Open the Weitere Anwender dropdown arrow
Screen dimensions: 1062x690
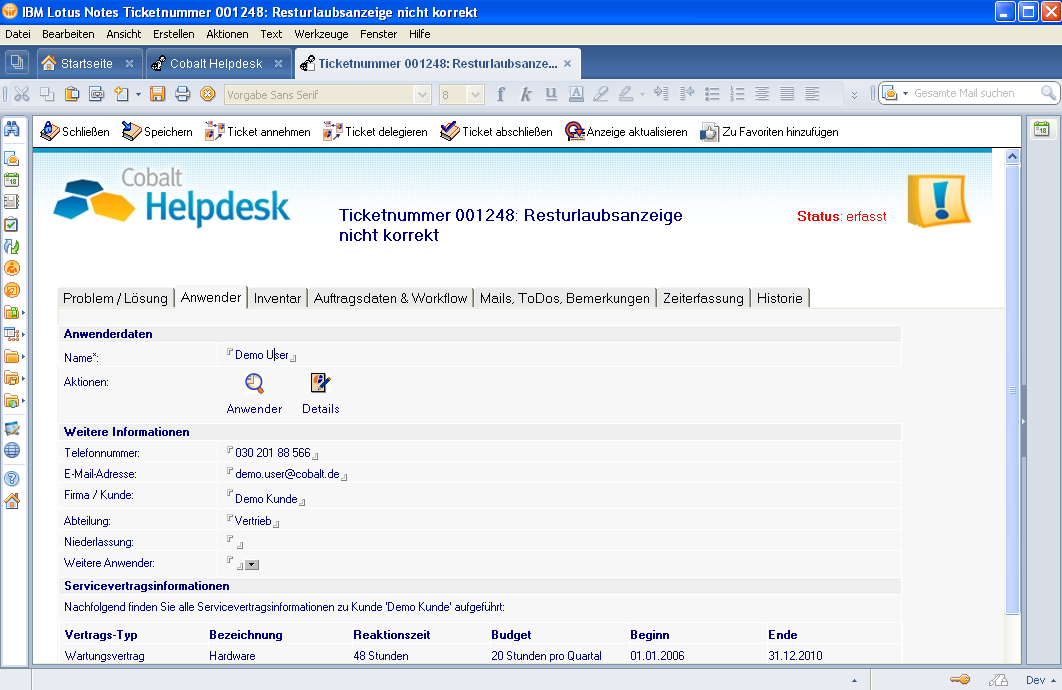pos(252,565)
